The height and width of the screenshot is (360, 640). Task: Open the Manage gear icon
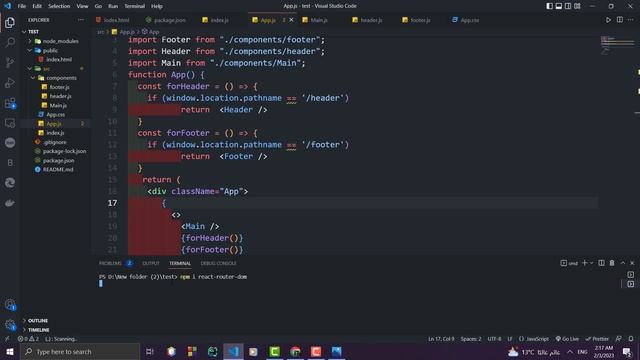(x=10, y=325)
